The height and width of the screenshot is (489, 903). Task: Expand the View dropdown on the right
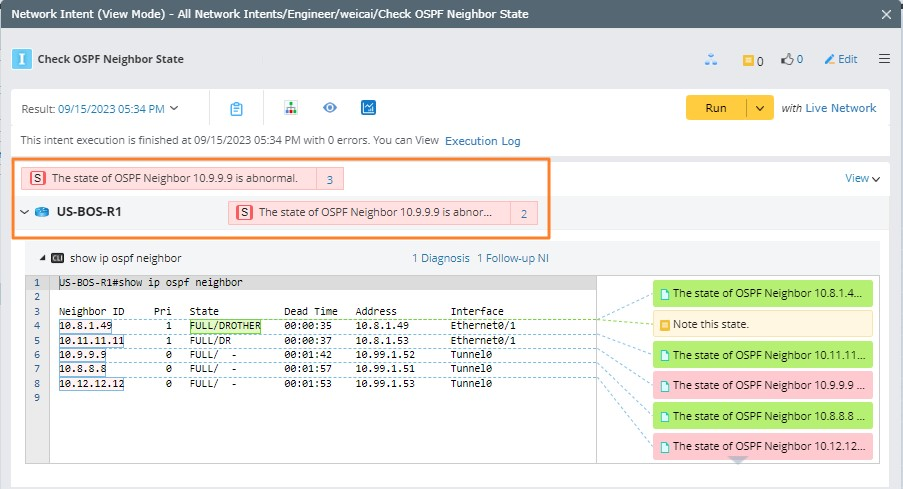coord(862,178)
